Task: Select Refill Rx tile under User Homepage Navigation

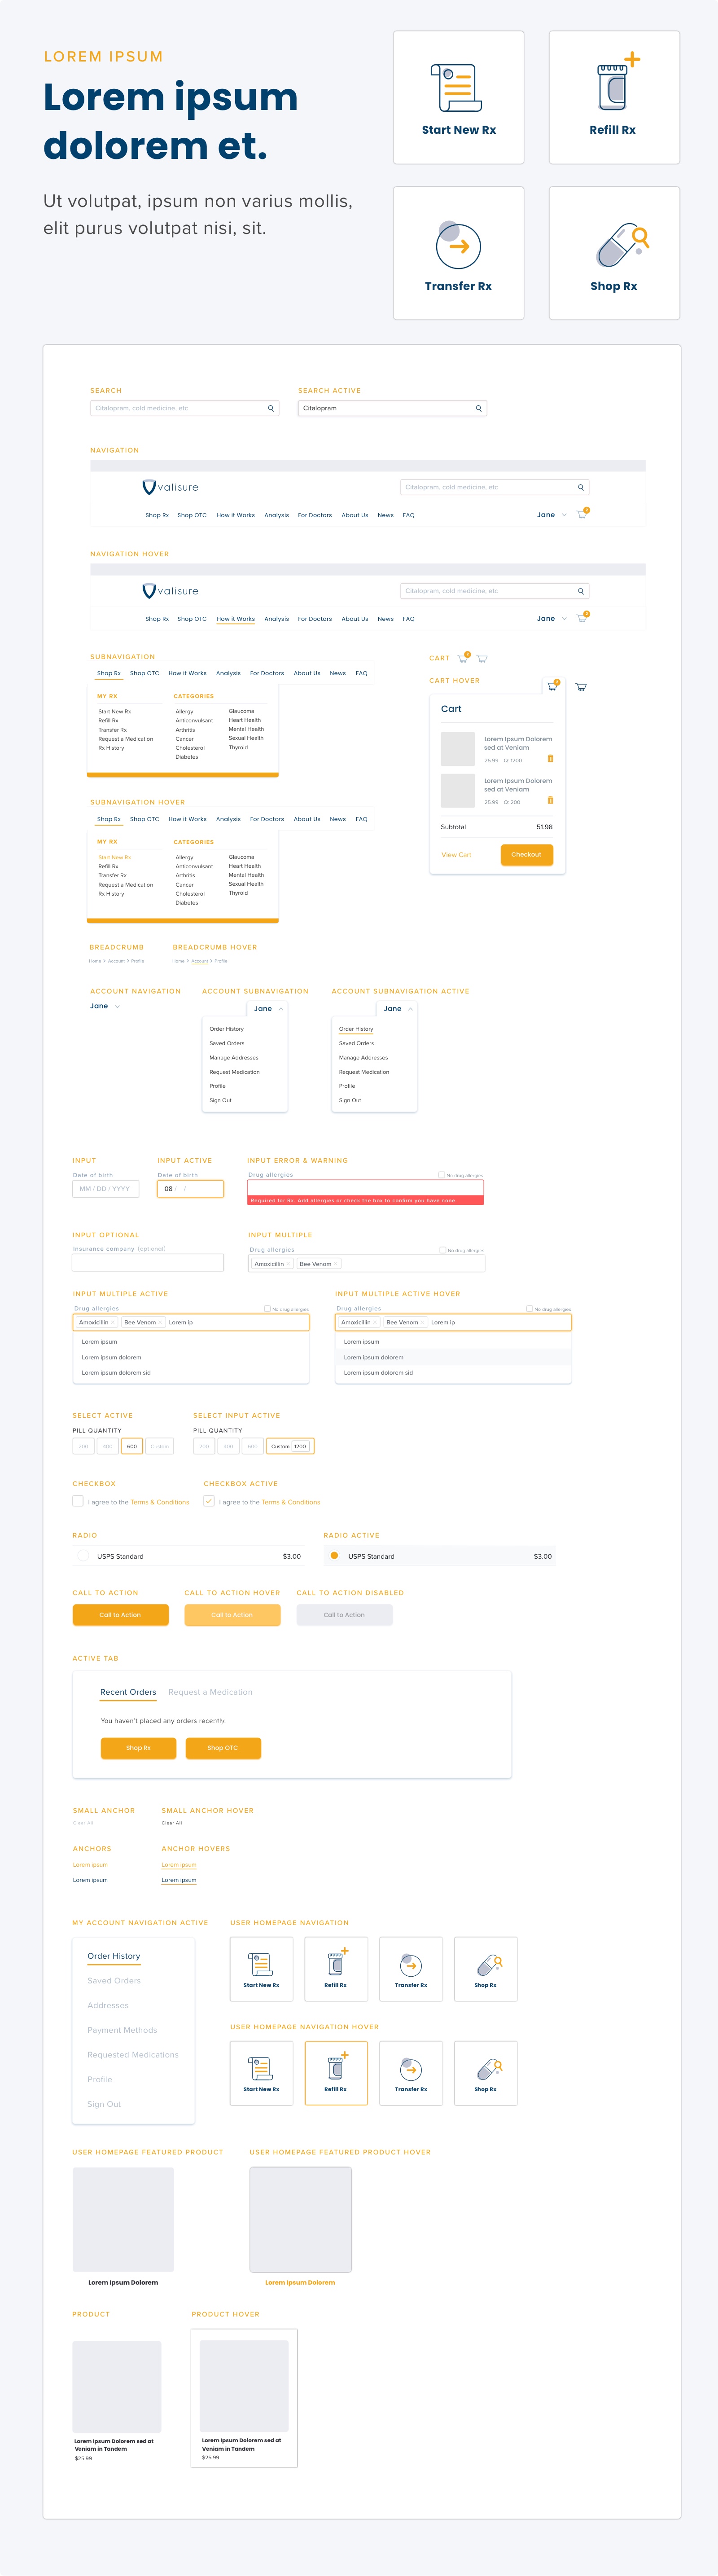Action: pyautogui.click(x=336, y=1968)
